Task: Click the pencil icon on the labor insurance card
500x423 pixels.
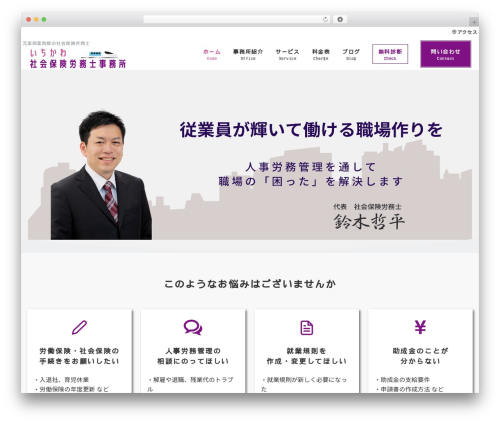Action: click(79, 327)
